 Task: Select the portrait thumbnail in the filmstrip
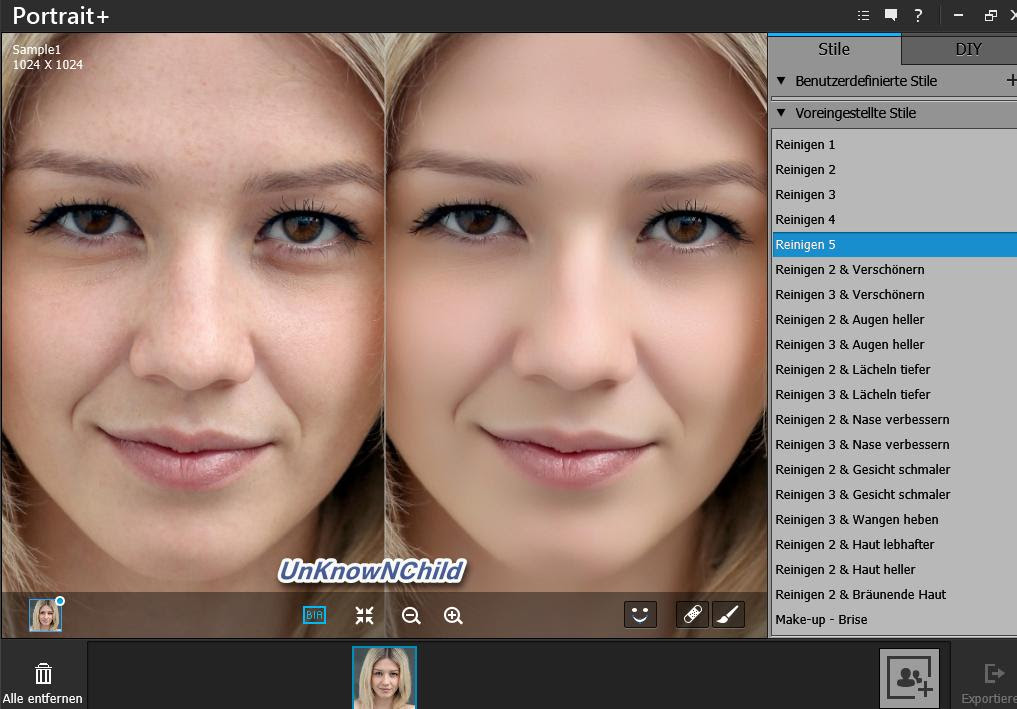[384, 678]
